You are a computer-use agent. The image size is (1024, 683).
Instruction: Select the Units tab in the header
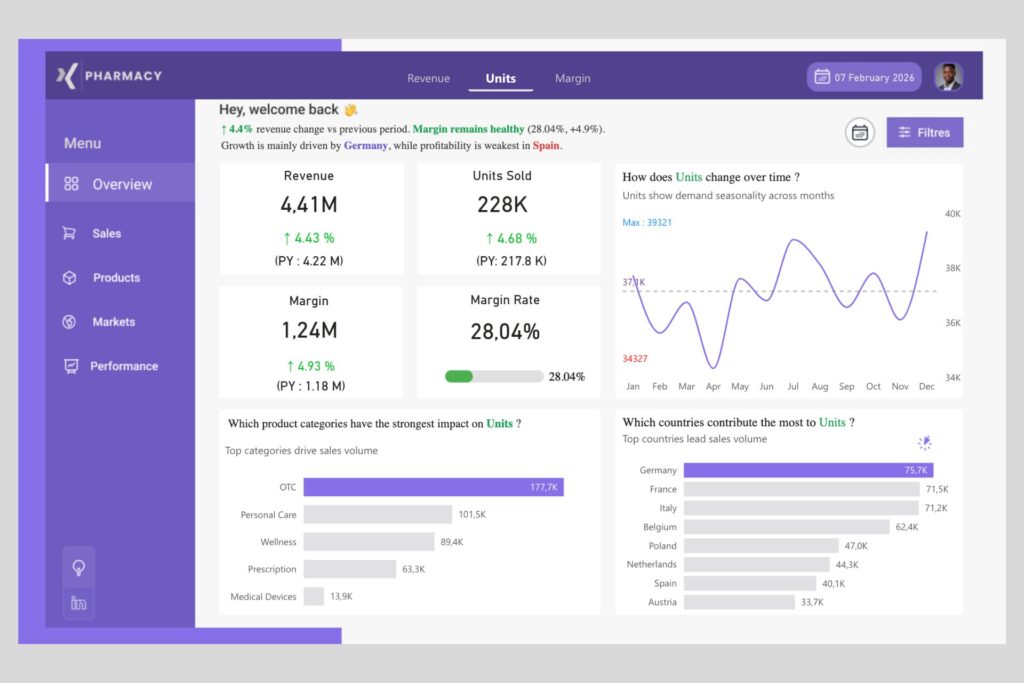499,78
